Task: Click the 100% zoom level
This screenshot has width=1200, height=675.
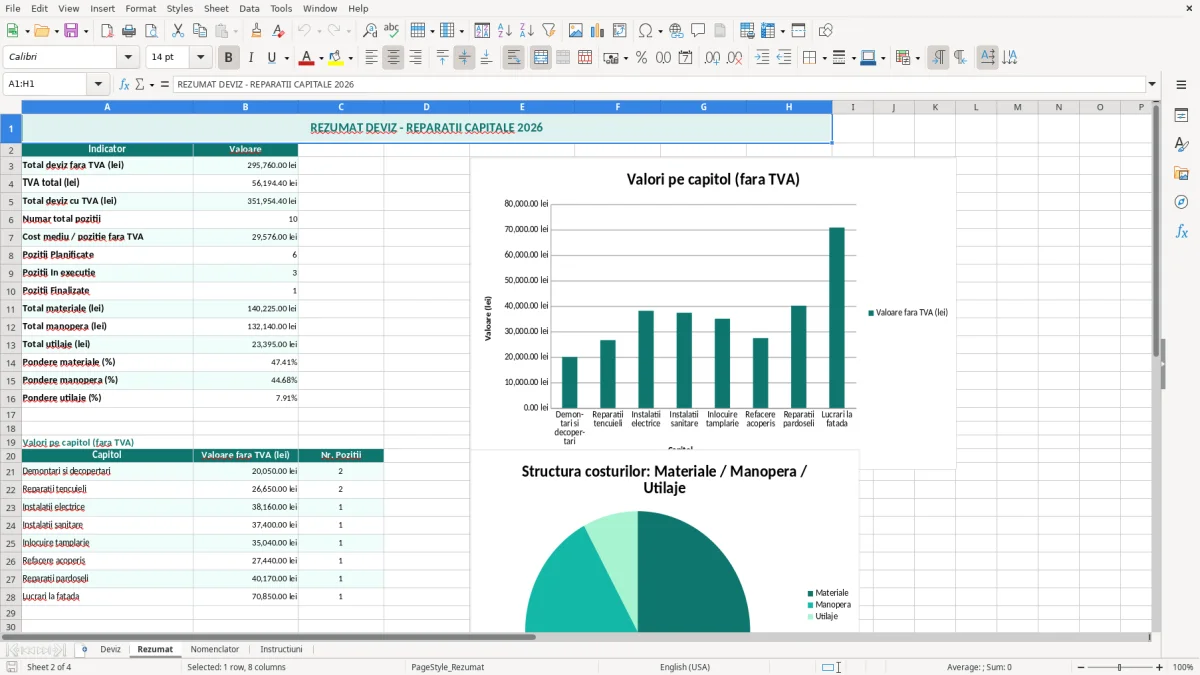Action: coord(1183,667)
